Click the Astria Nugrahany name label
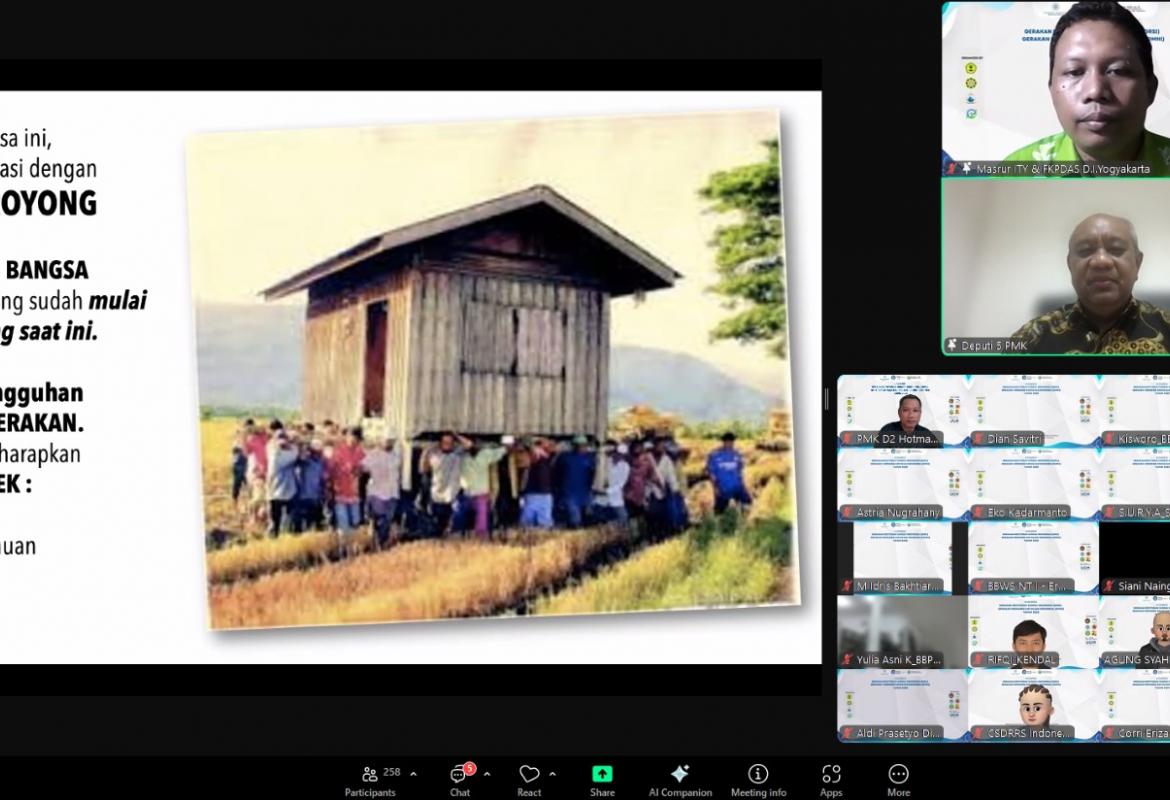 tap(899, 512)
